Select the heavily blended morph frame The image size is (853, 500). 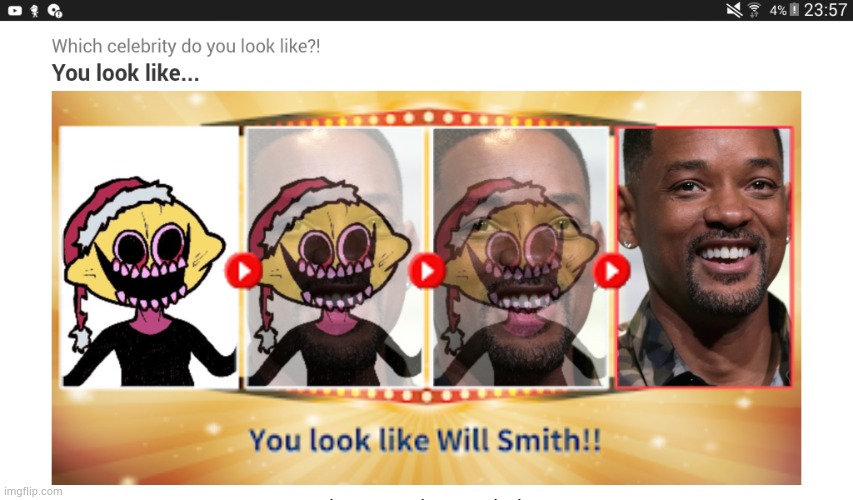click(x=520, y=257)
